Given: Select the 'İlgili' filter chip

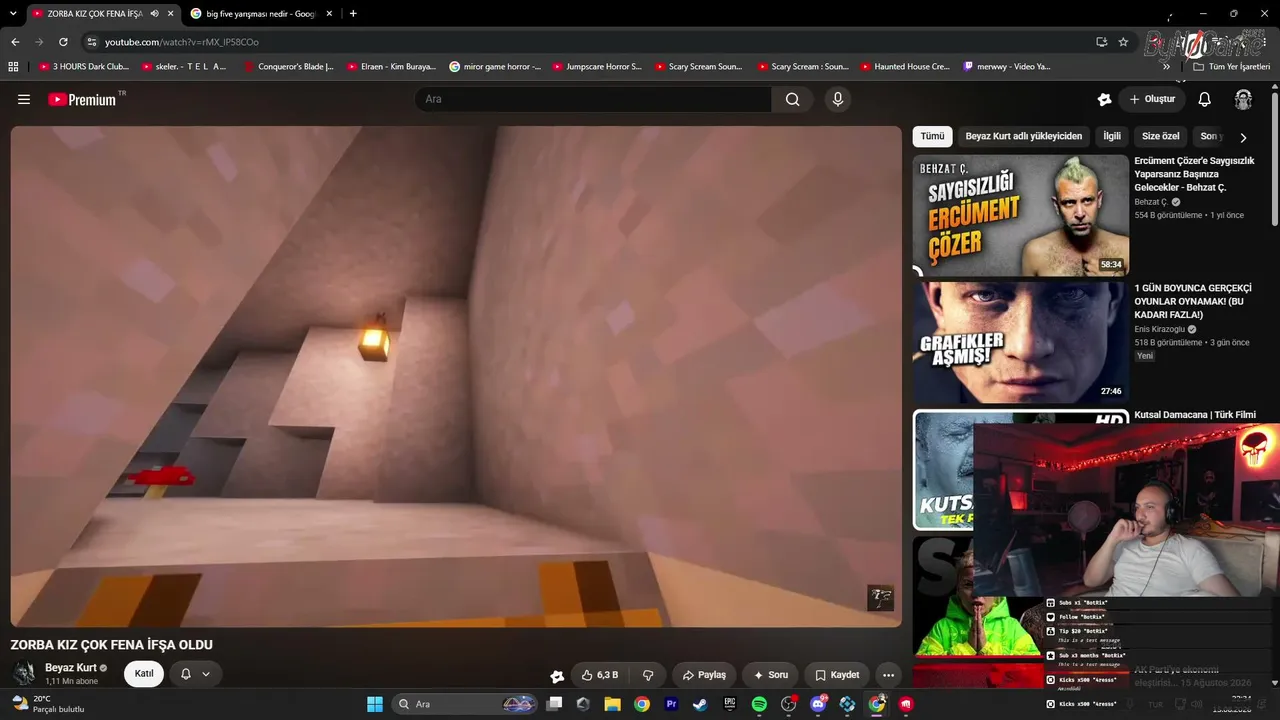Looking at the screenshot, I should pyautogui.click(x=1112, y=136).
